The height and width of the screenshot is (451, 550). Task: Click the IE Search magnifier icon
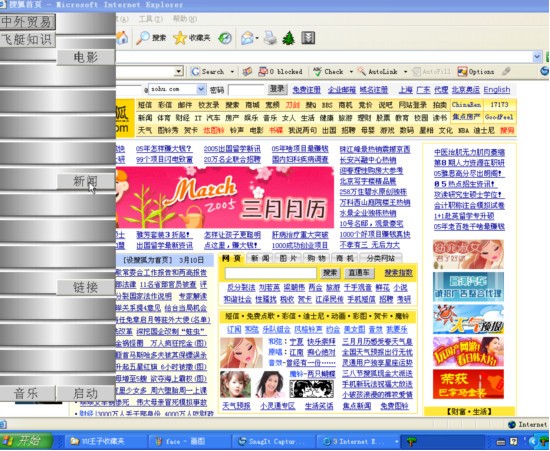pos(143,38)
